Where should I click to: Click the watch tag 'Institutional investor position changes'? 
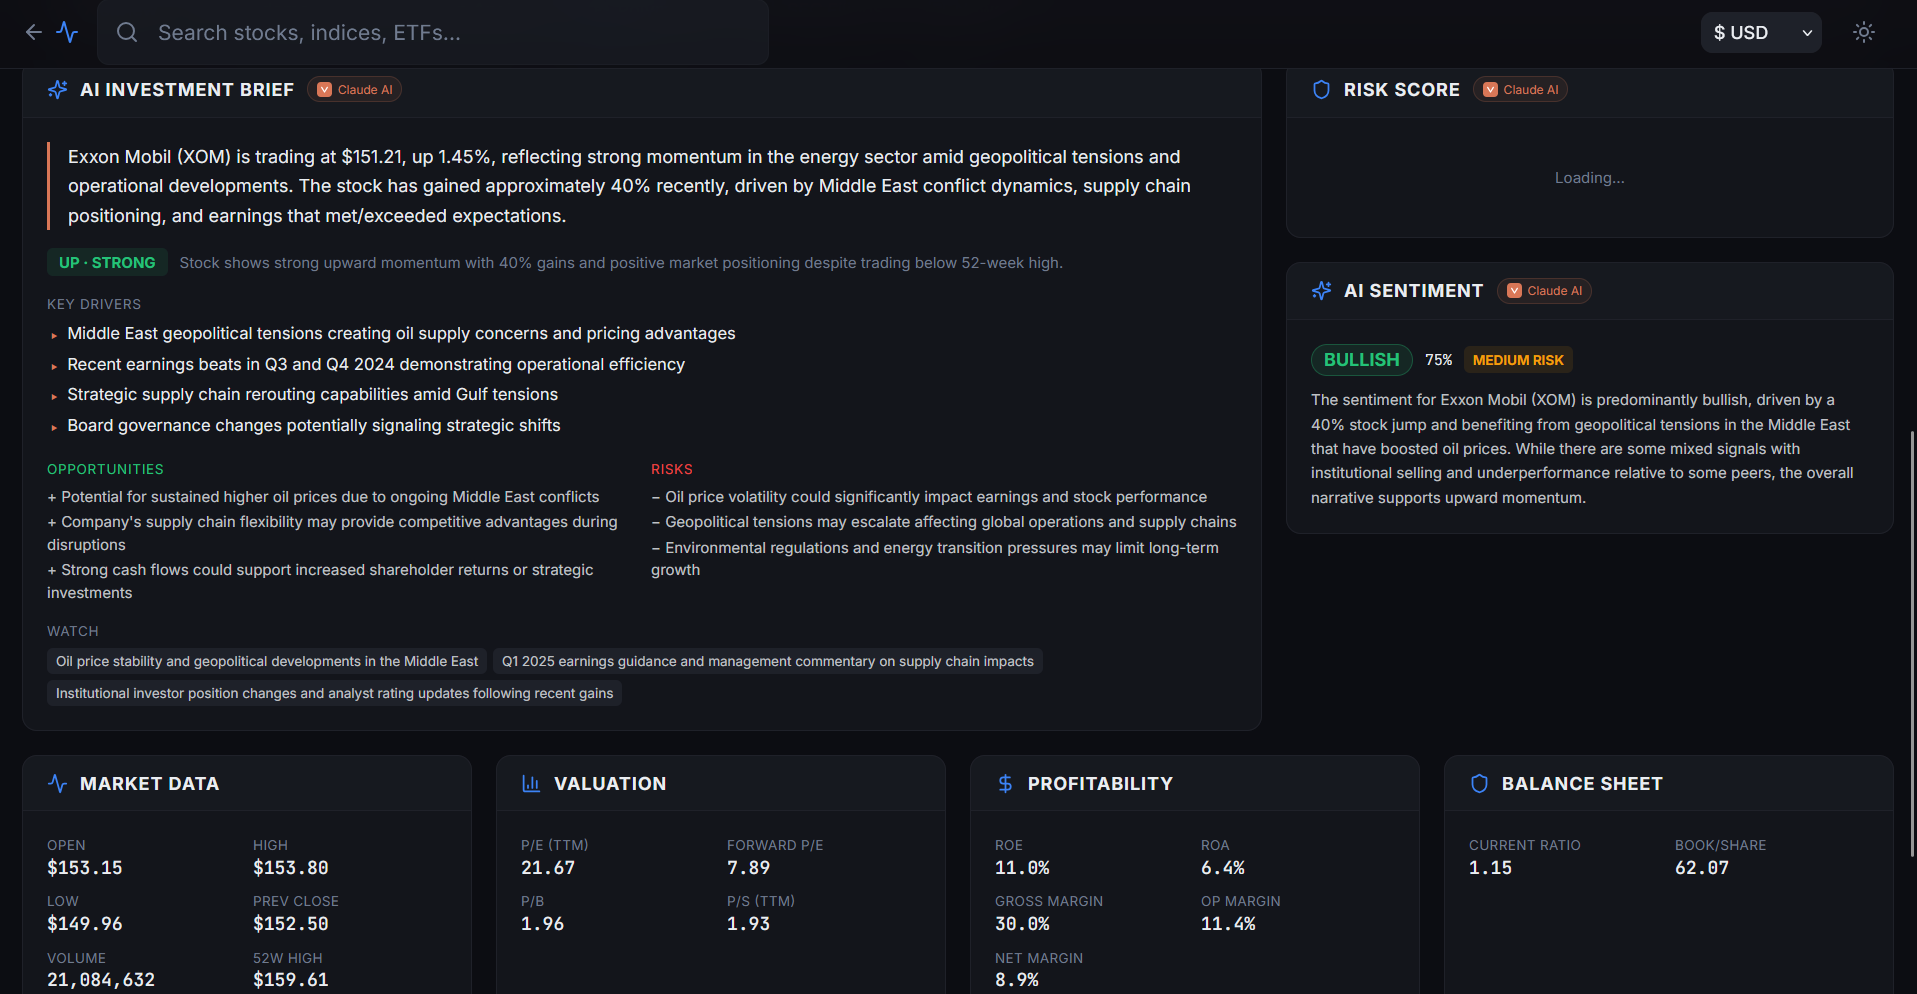tap(334, 694)
